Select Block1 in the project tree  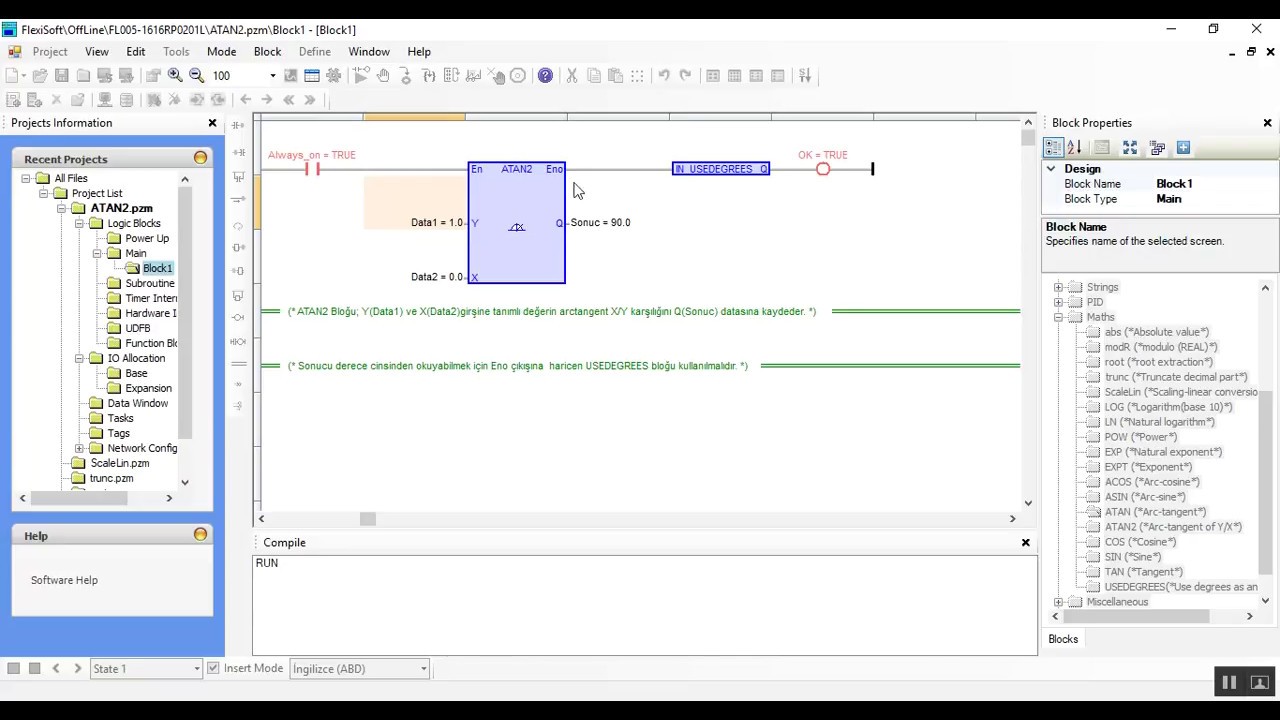(157, 268)
